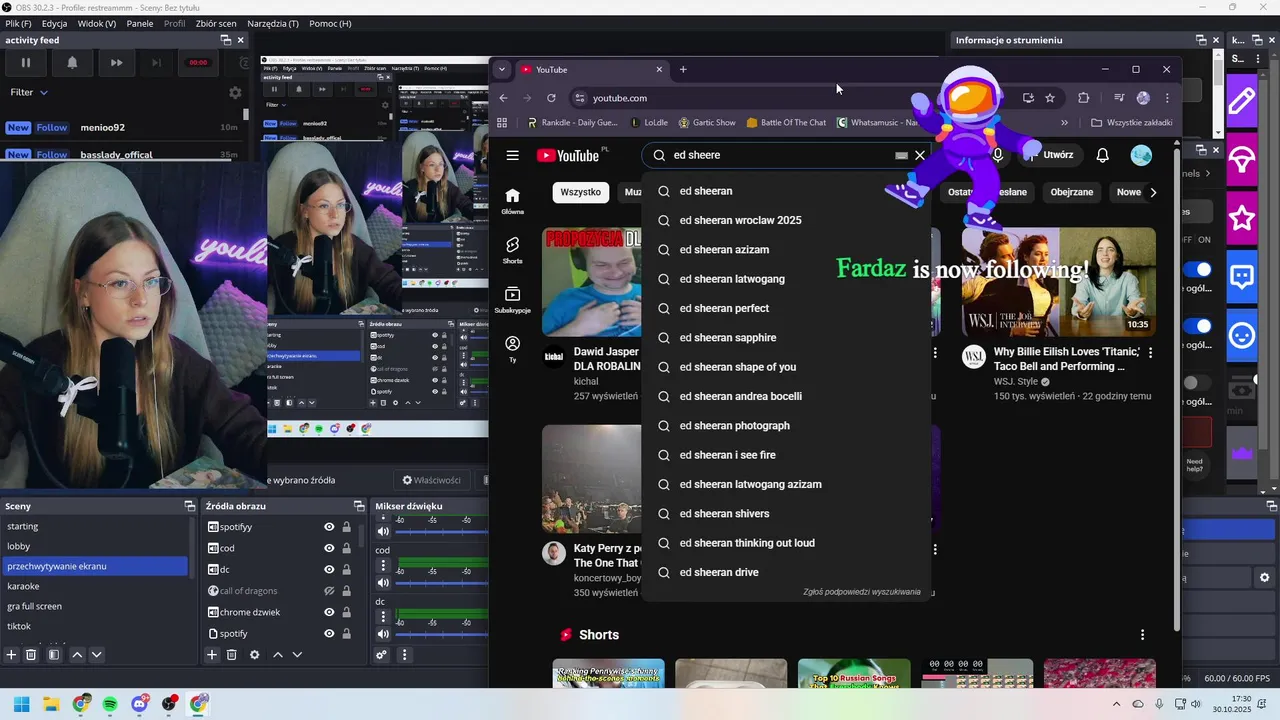Toggle visibility of chrome dzwiek source
Viewport: 1280px width, 720px height.
click(329, 612)
